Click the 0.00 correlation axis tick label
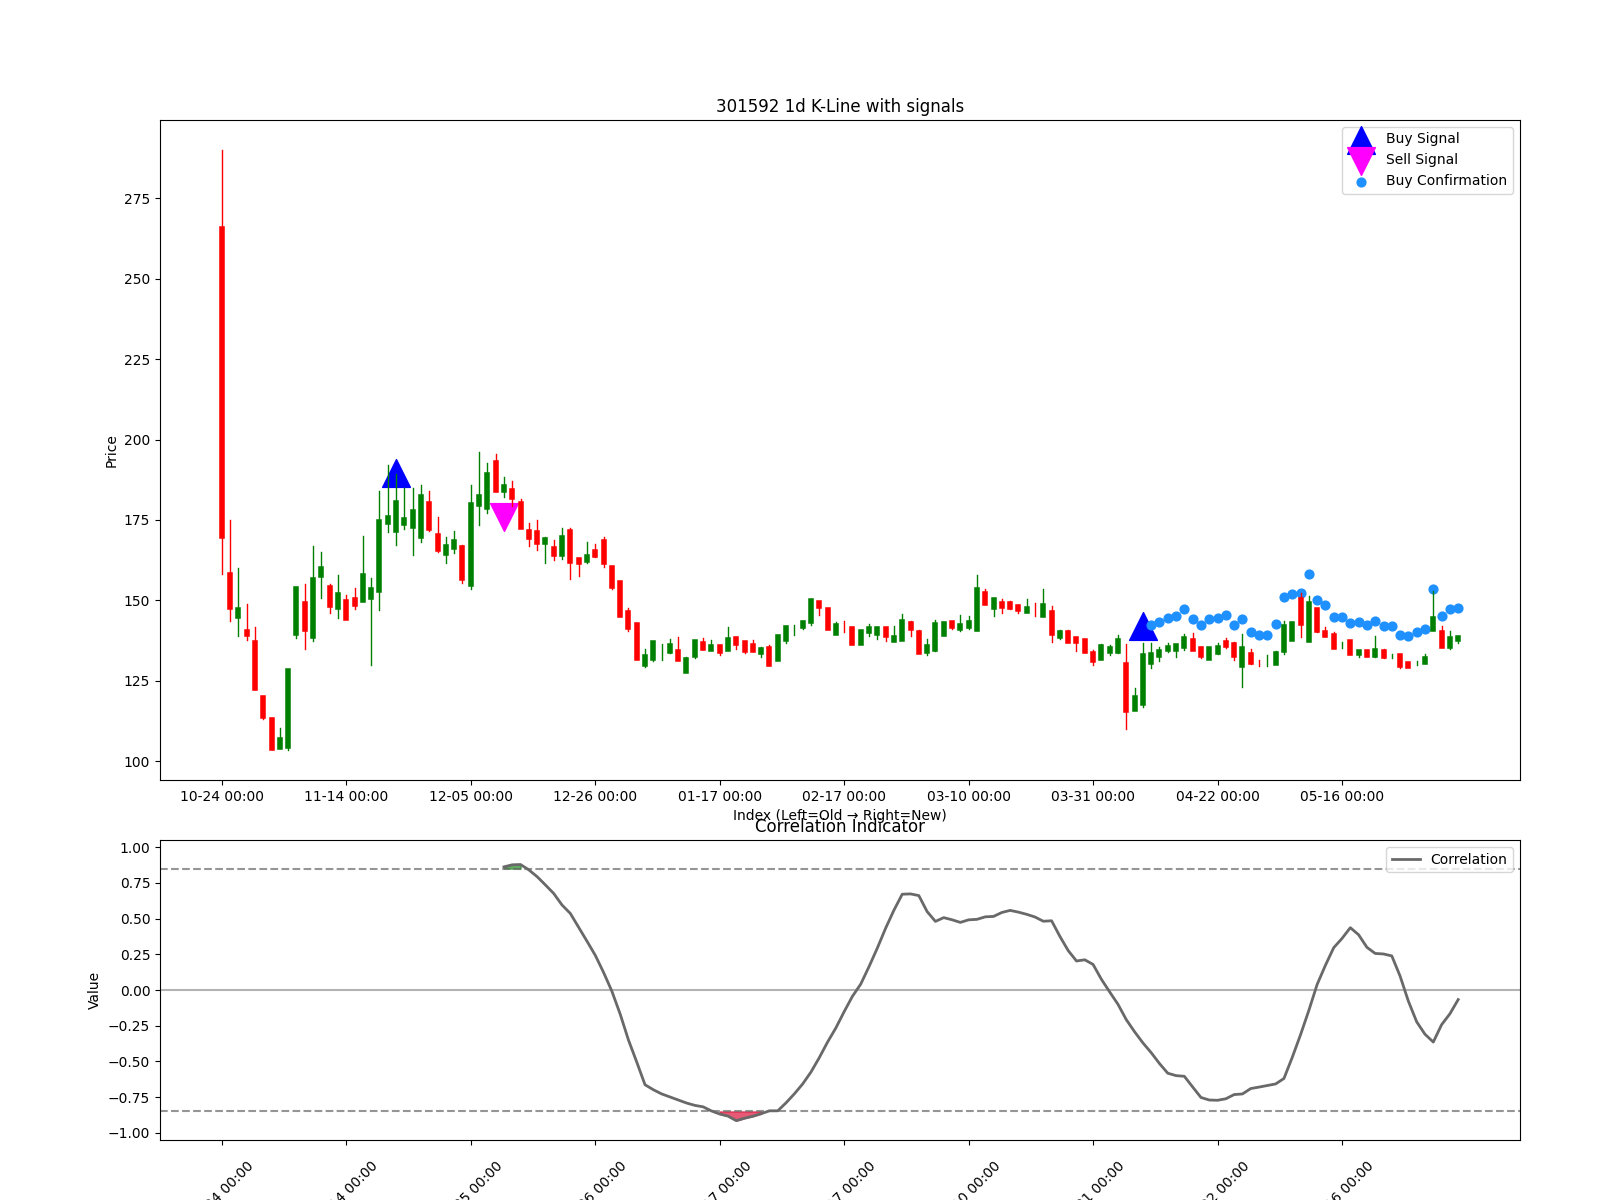The width and height of the screenshot is (1600, 1200). point(135,991)
